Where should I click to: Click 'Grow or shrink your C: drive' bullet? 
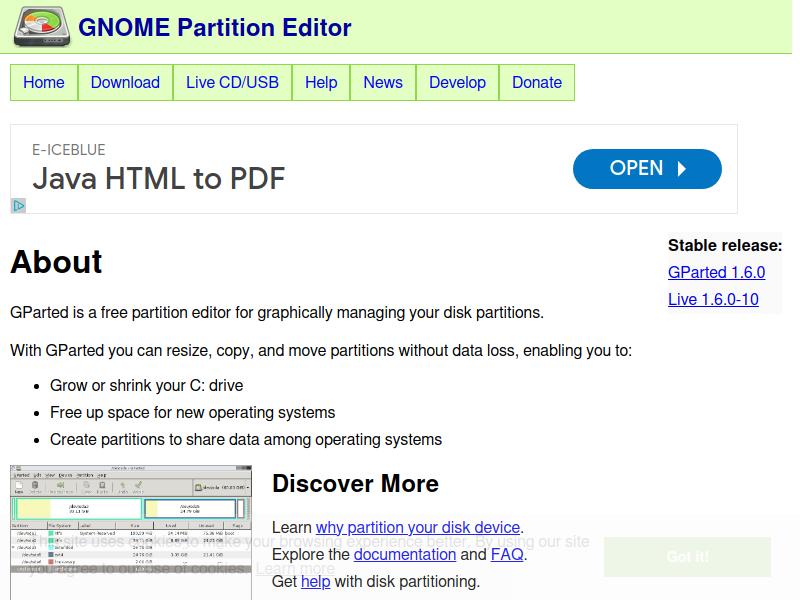[146, 386]
